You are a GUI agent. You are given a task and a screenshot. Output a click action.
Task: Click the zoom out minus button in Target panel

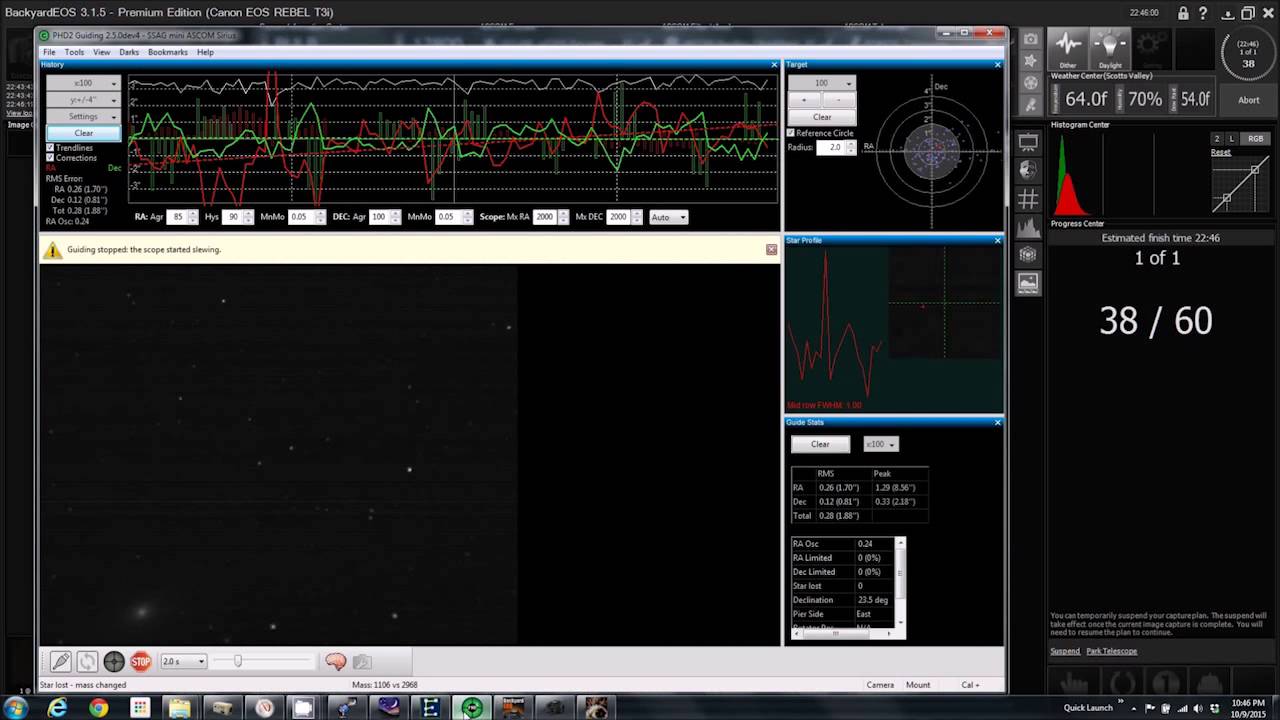point(839,100)
